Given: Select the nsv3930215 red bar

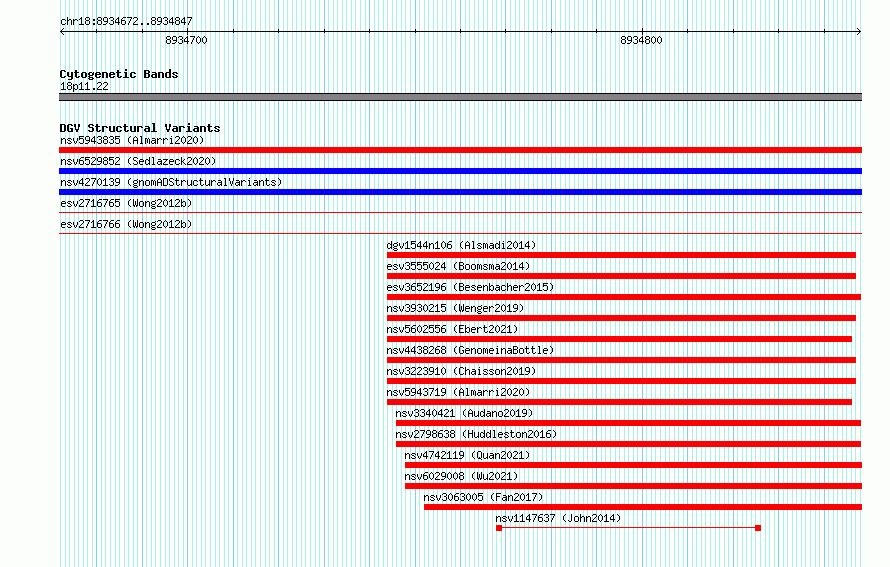Looking at the screenshot, I should click(621, 318).
